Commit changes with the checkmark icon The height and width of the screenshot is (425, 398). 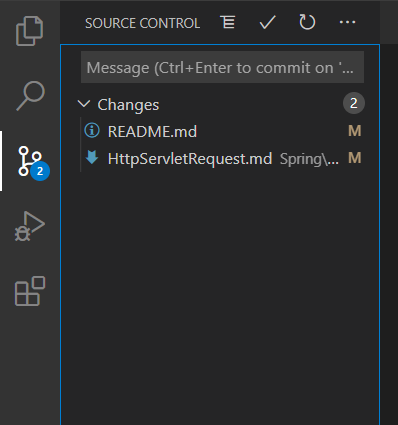point(267,22)
